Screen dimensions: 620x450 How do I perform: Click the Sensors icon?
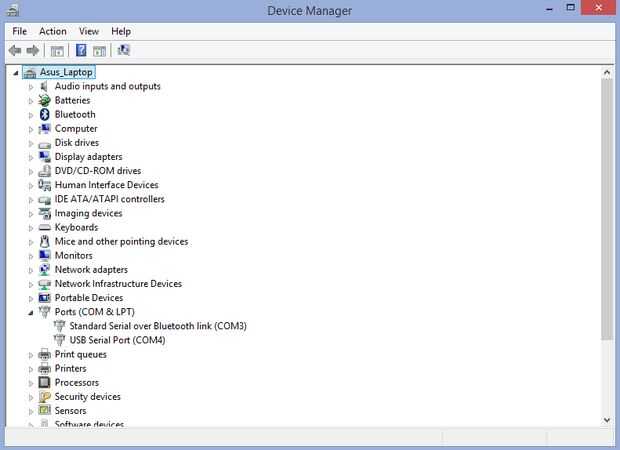(44, 410)
